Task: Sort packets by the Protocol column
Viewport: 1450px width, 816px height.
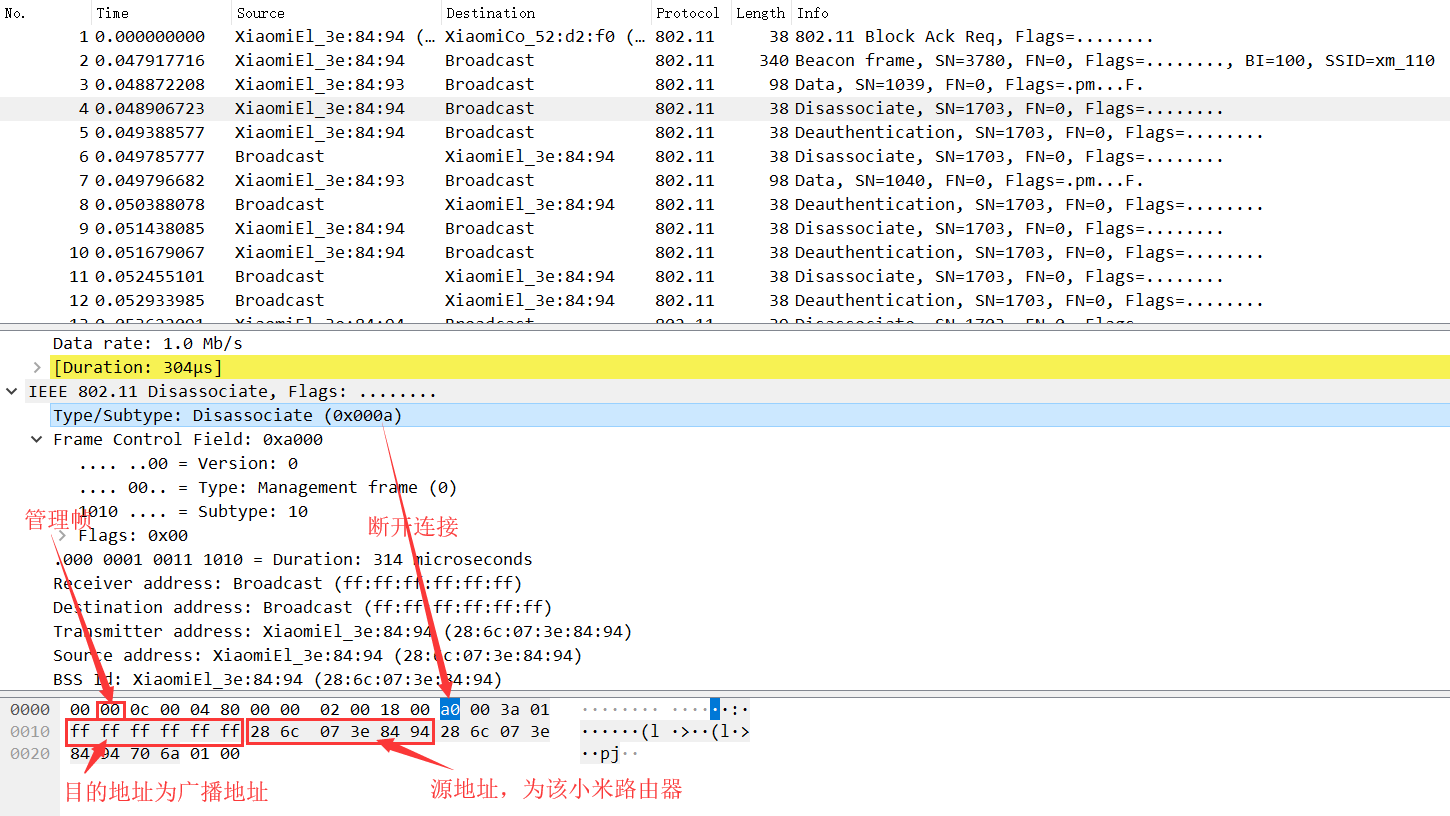Action: pyautogui.click(x=687, y=12)
